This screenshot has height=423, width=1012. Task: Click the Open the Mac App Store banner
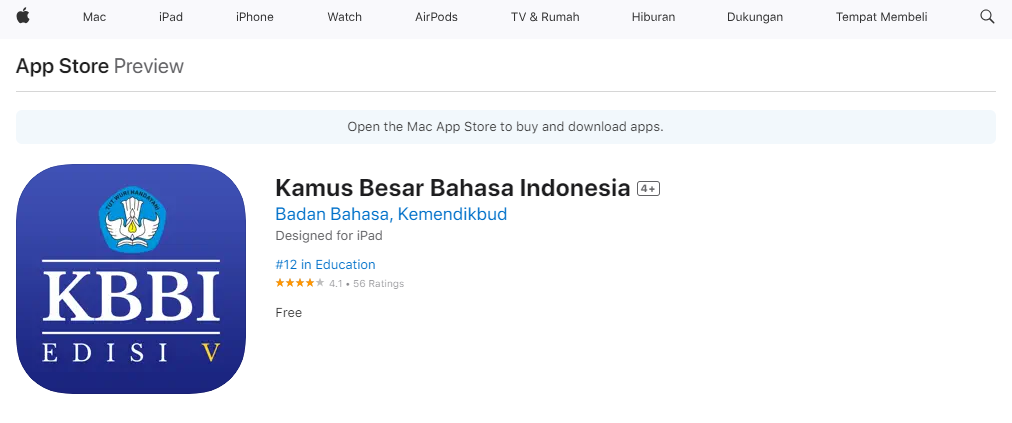point(506,127)
